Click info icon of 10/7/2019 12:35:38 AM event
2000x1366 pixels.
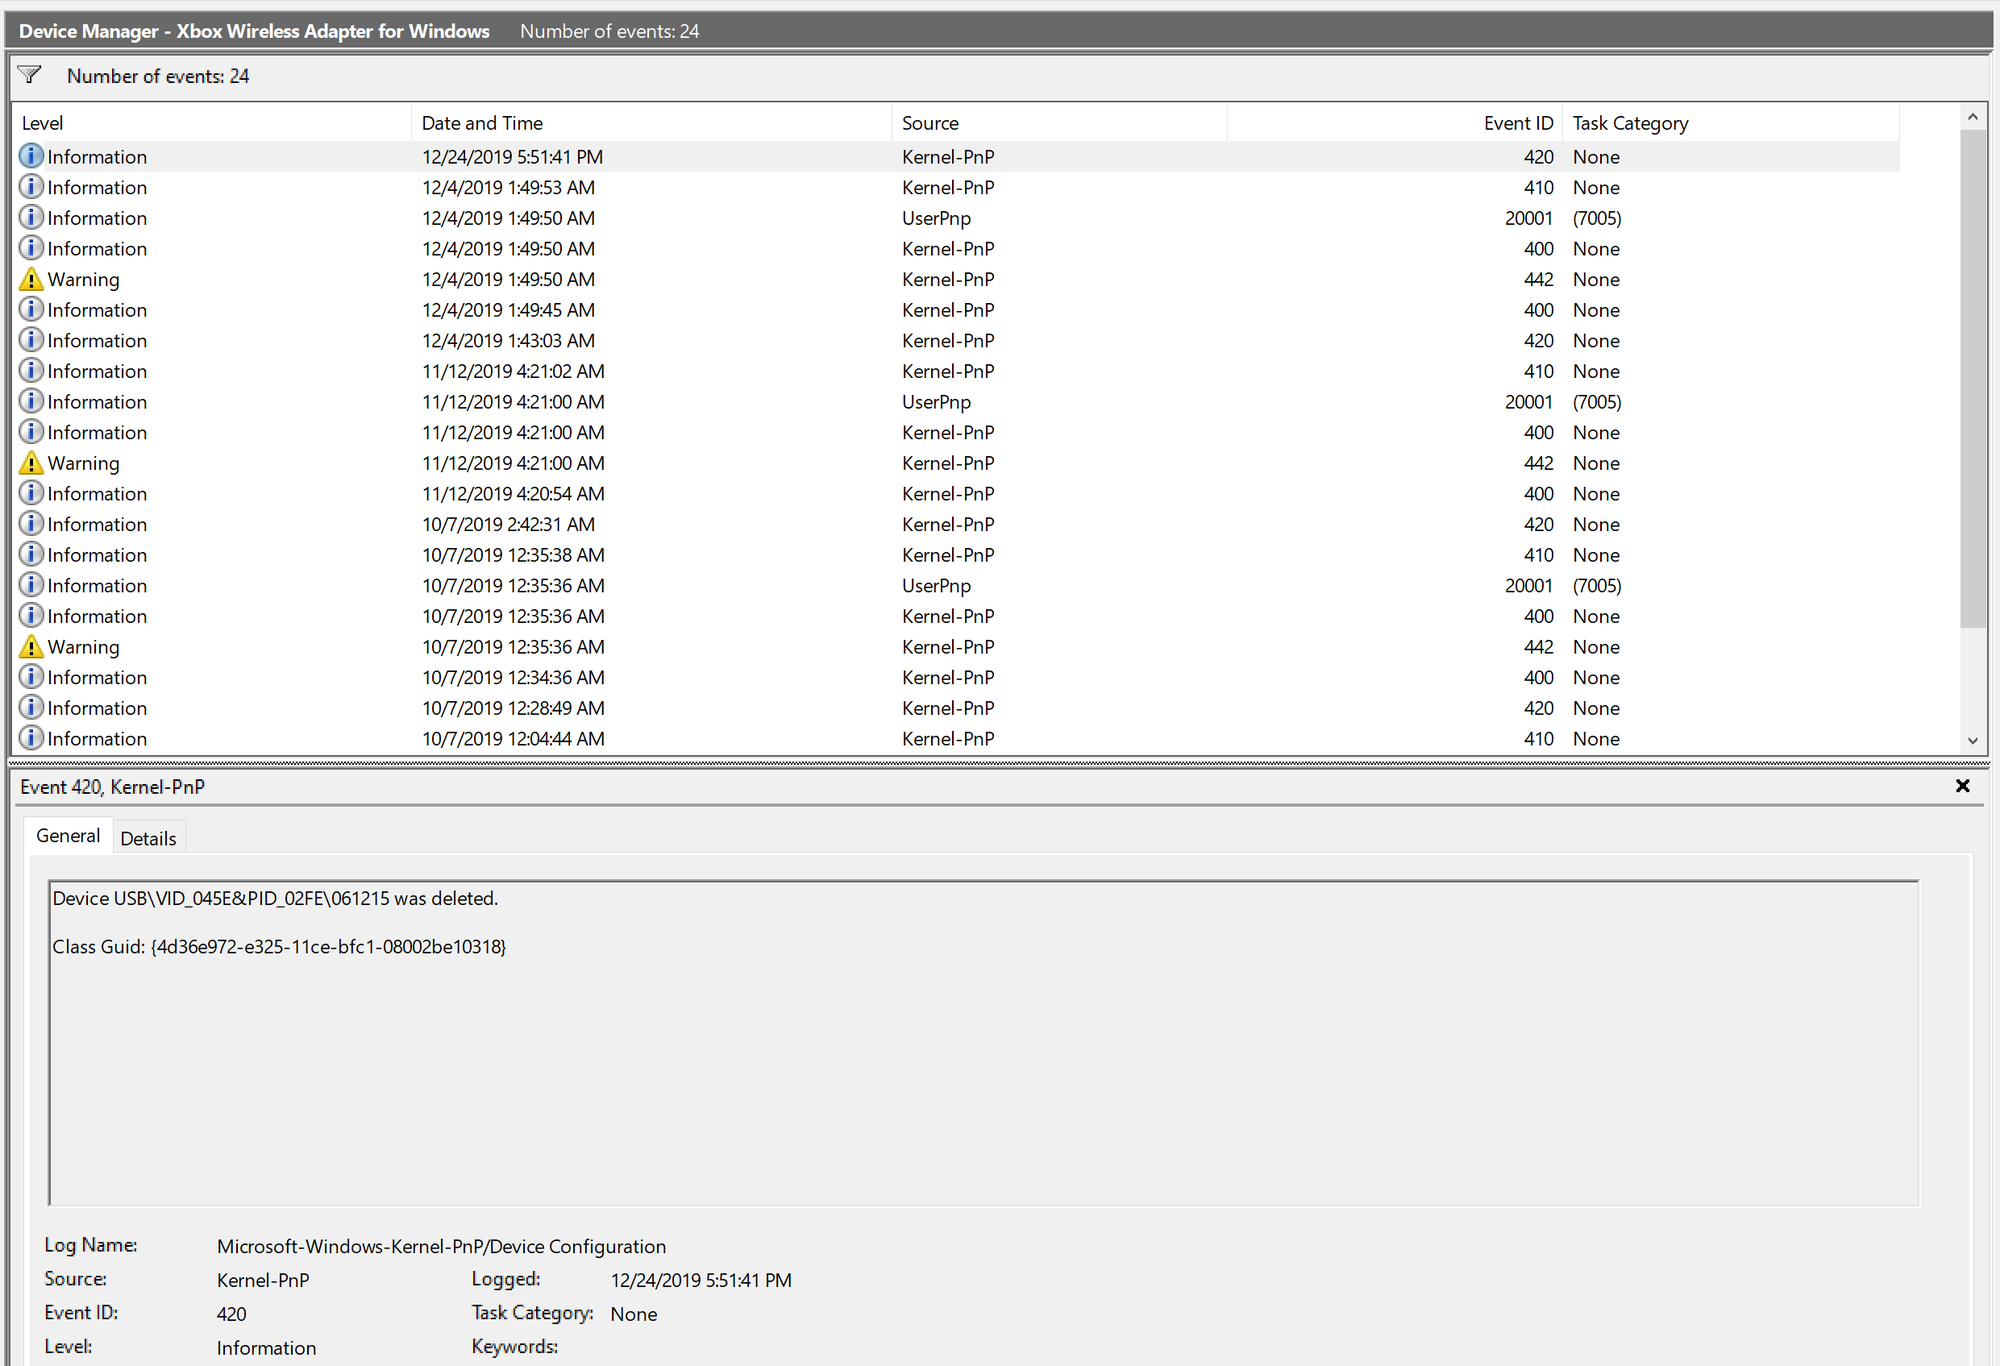31,554
